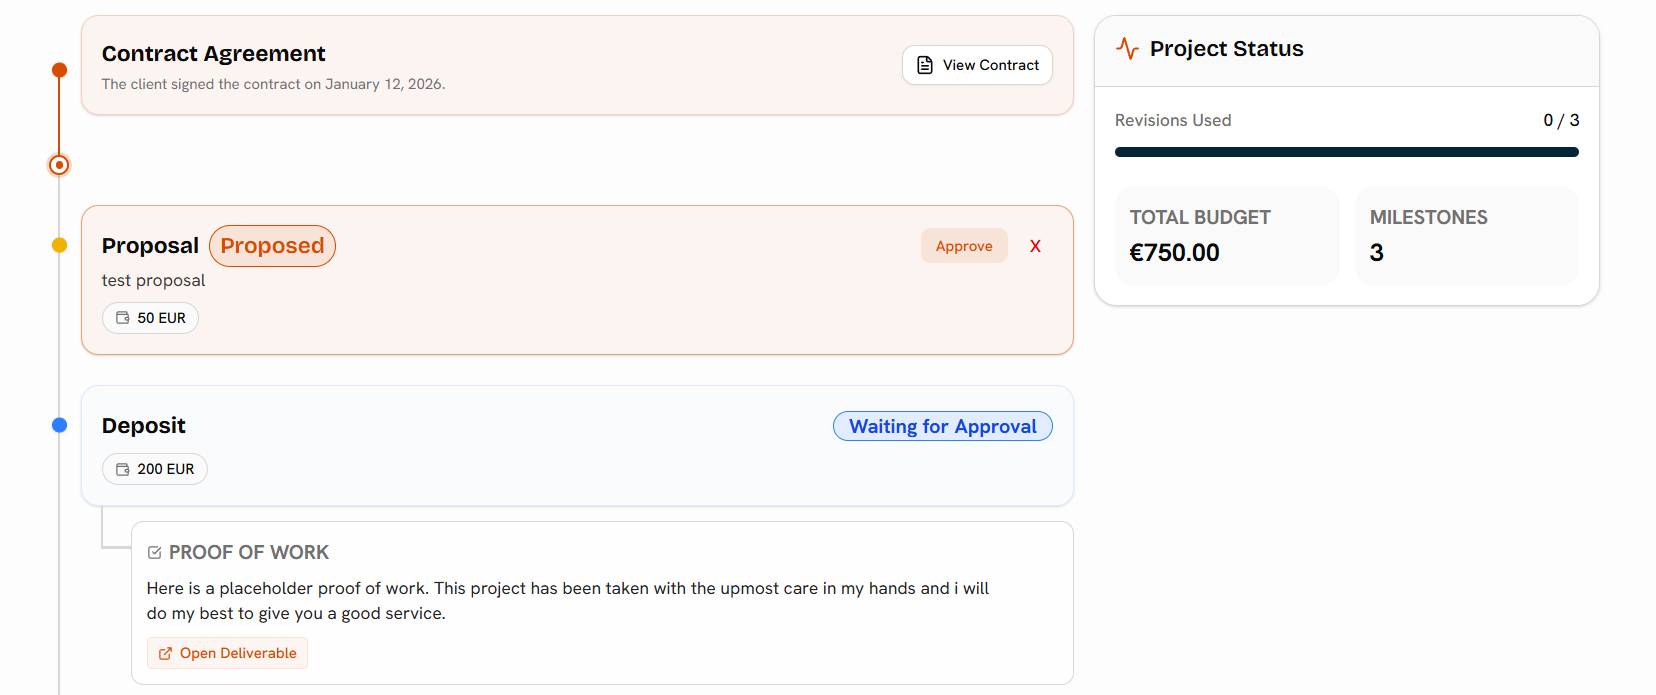Click the Waiting for Approval badge
The height and width of the screenshot is (695, 1656).
(942, 426)
